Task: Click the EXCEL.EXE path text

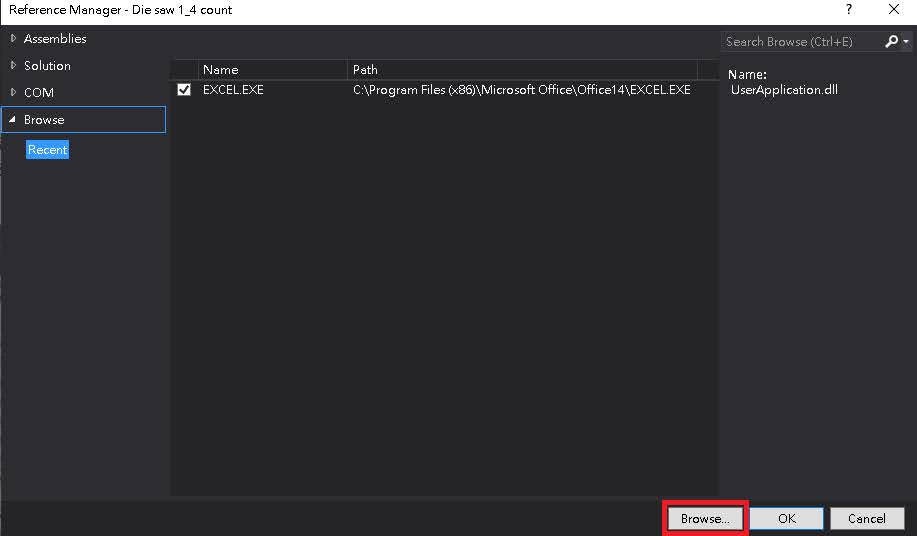Action: click(x=522, y=89)
